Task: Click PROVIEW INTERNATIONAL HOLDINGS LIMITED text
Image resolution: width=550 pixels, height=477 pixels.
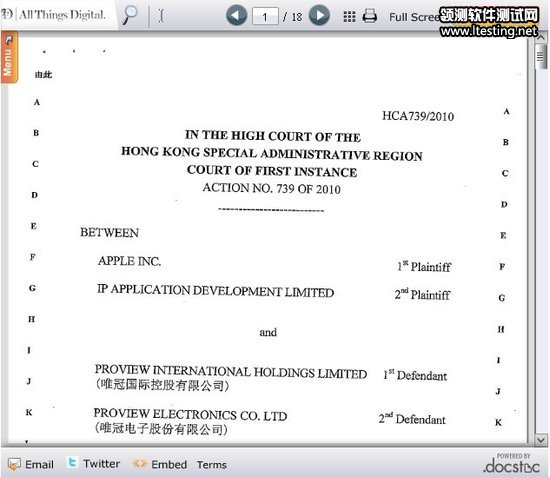Action: tap(231, 372)
